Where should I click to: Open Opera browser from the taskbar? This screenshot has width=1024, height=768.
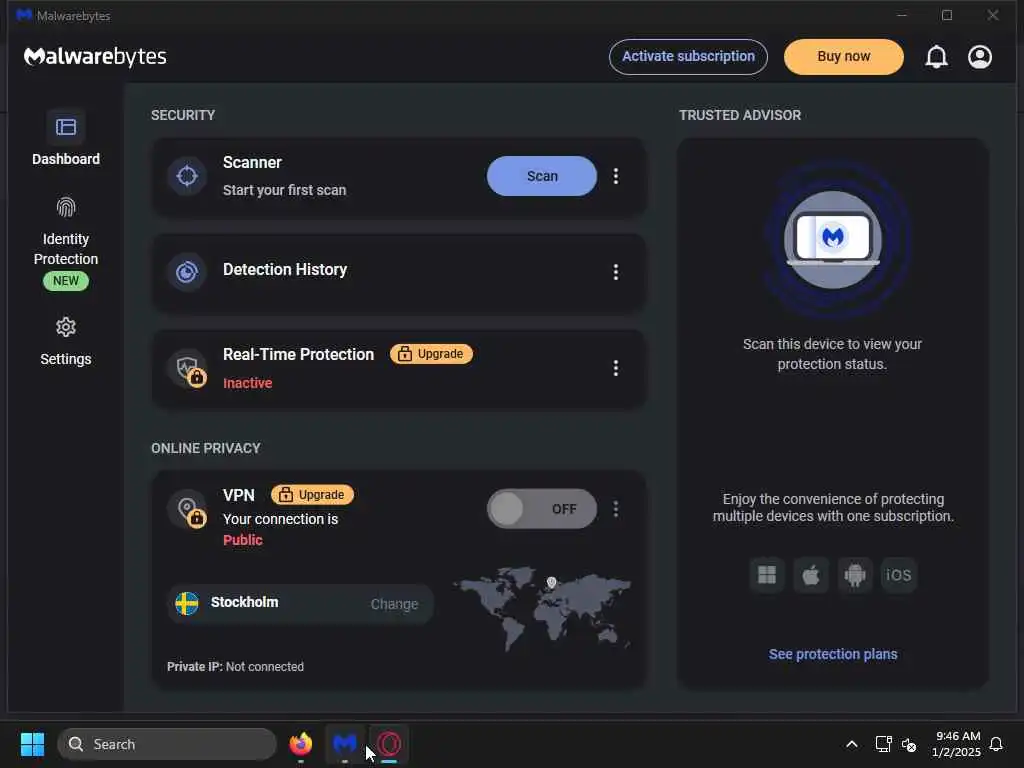[389, 744]
